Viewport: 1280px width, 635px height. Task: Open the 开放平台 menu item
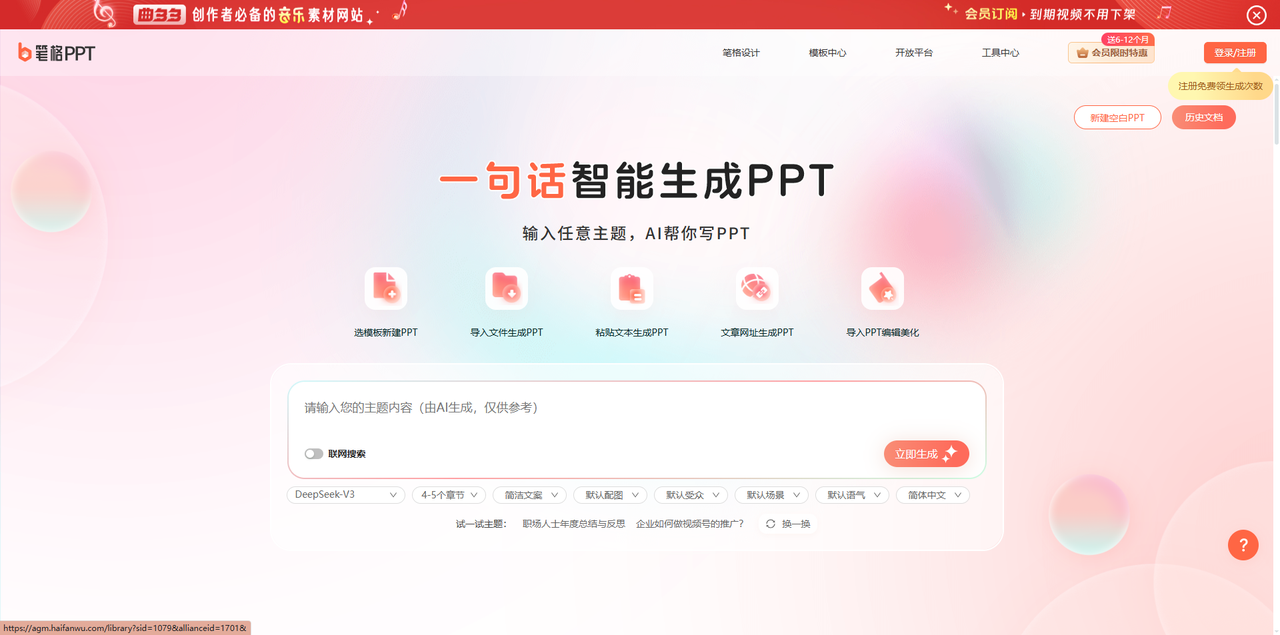click(x=914, y=53)
